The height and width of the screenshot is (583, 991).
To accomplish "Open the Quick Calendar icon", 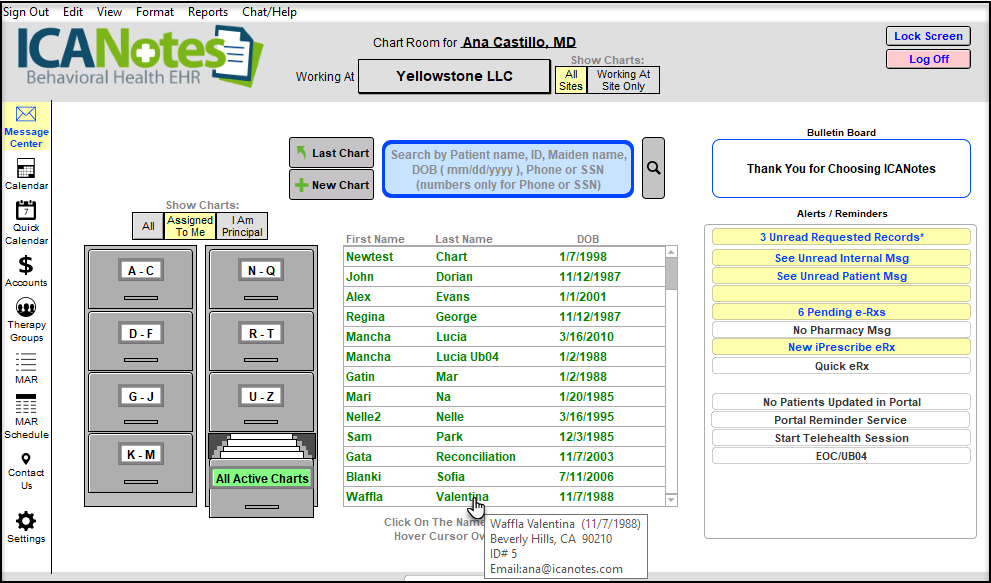I will 26,211.
